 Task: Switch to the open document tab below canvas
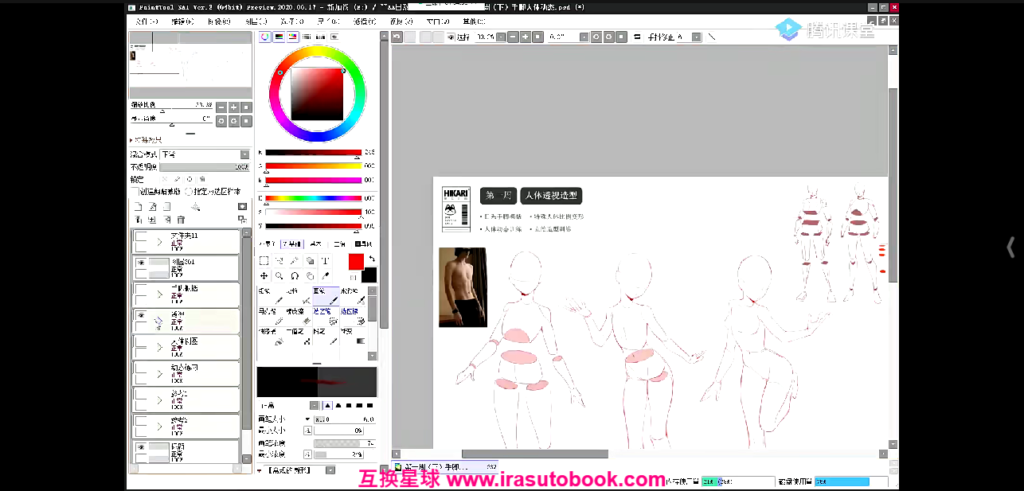pos(445,467)
